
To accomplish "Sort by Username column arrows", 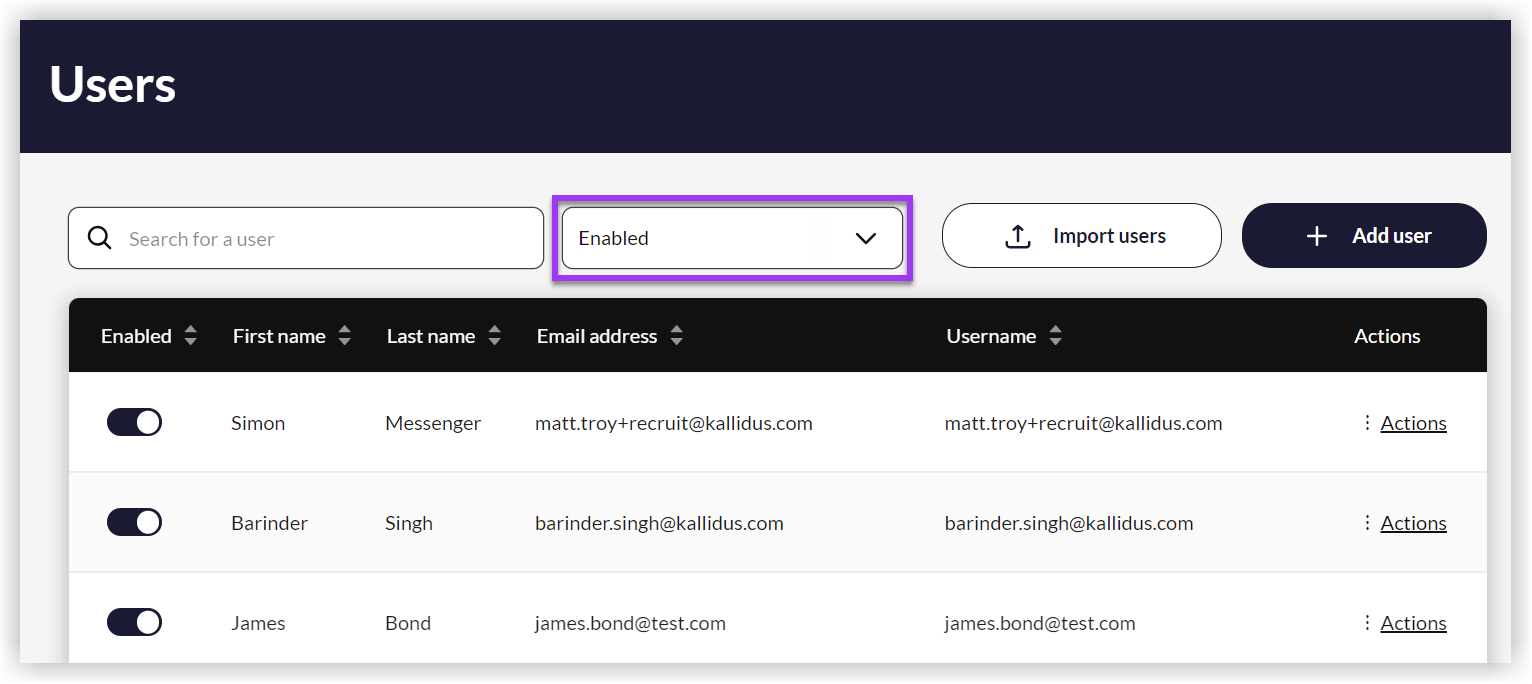I will click(1055, 336).
